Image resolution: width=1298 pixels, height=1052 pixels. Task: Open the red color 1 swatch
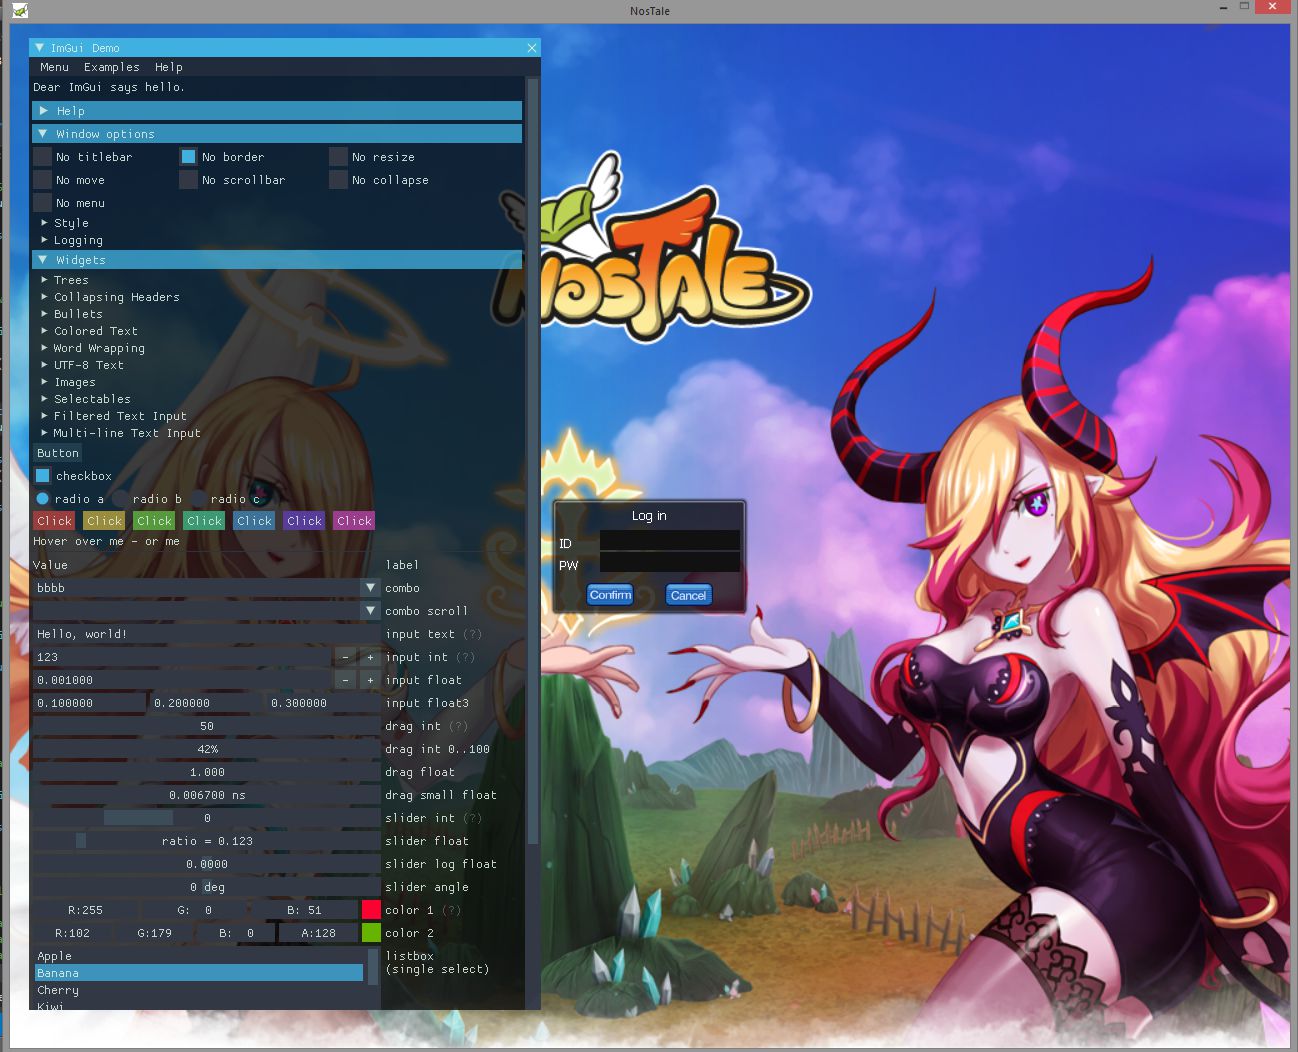(371, 910)
